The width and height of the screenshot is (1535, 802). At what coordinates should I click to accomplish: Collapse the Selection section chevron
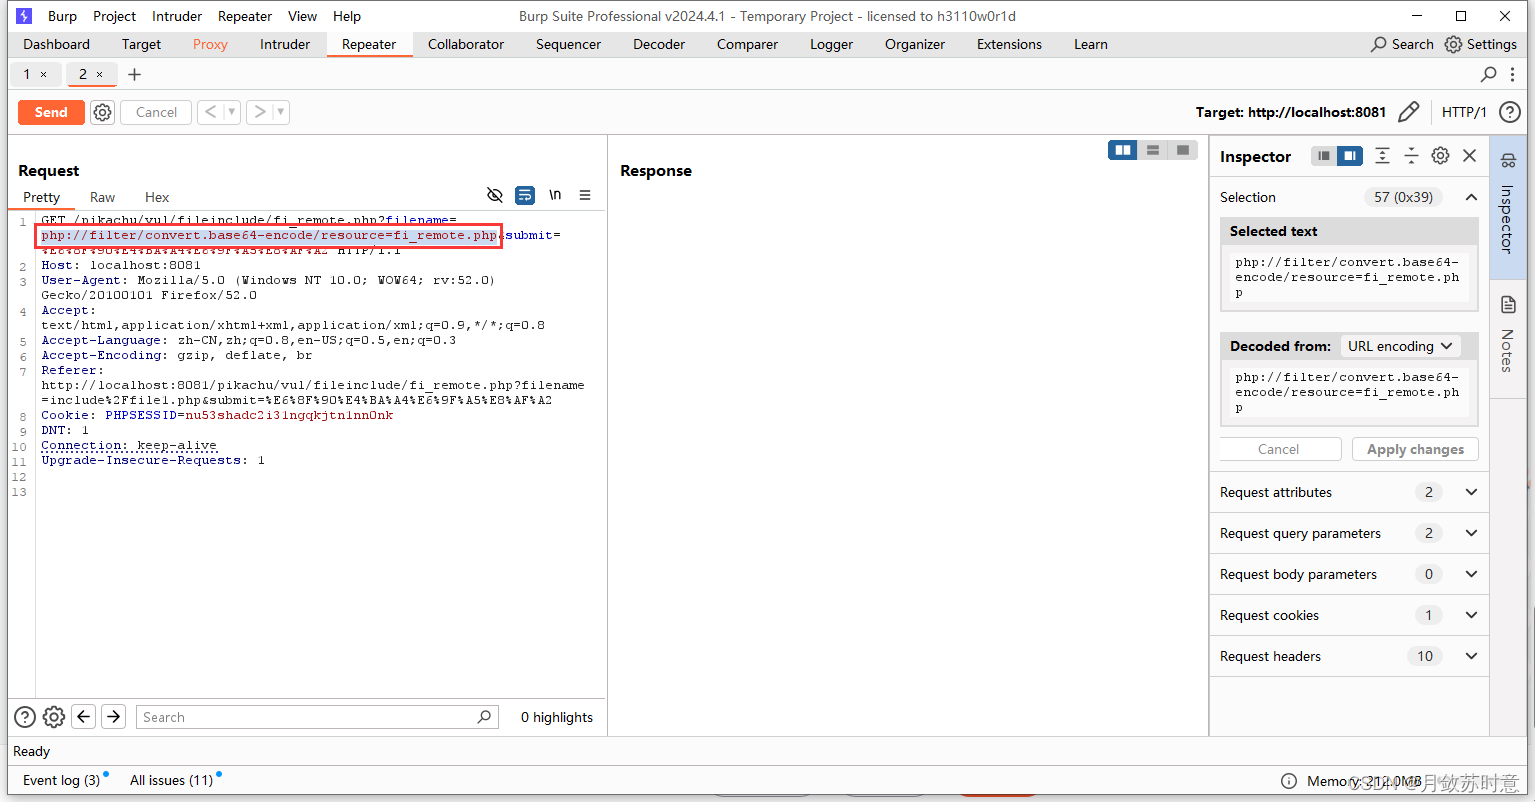click(x=1471, y=197)
